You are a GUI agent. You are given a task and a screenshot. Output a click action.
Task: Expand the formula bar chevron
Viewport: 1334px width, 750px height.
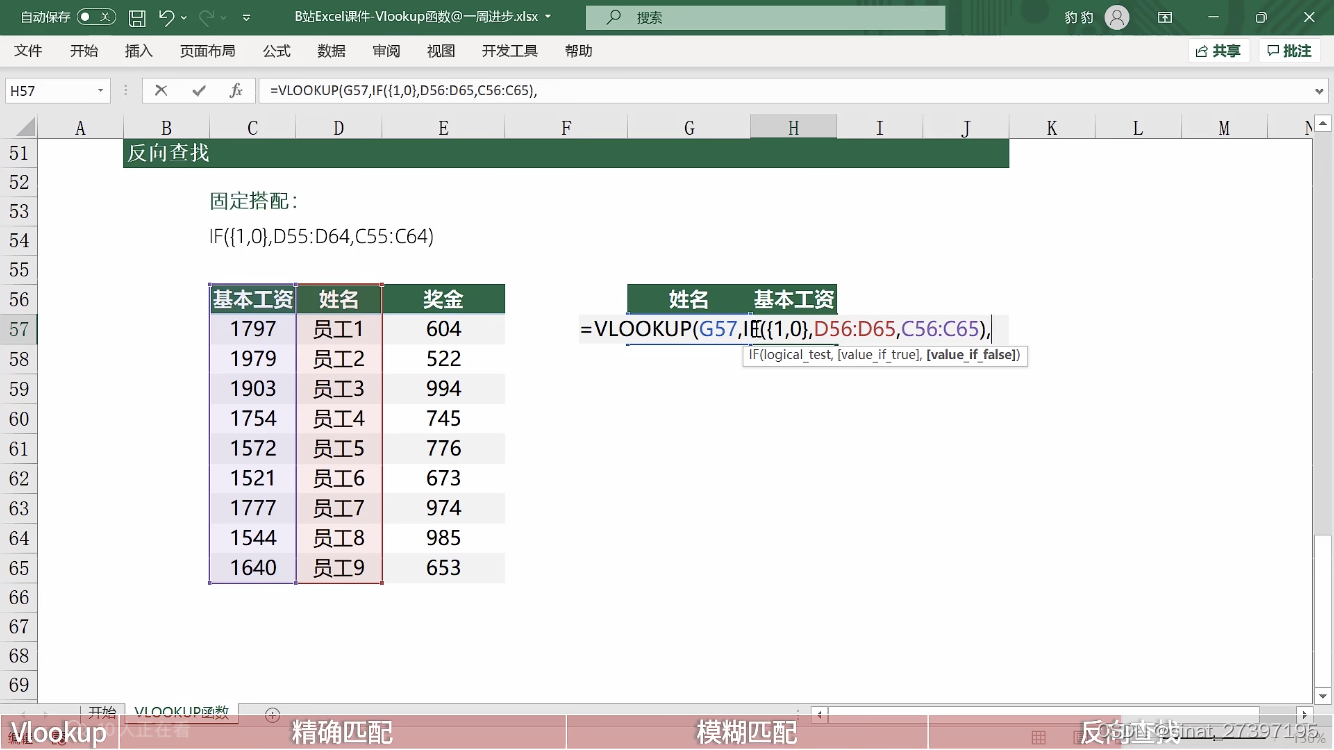(1320, 91)
